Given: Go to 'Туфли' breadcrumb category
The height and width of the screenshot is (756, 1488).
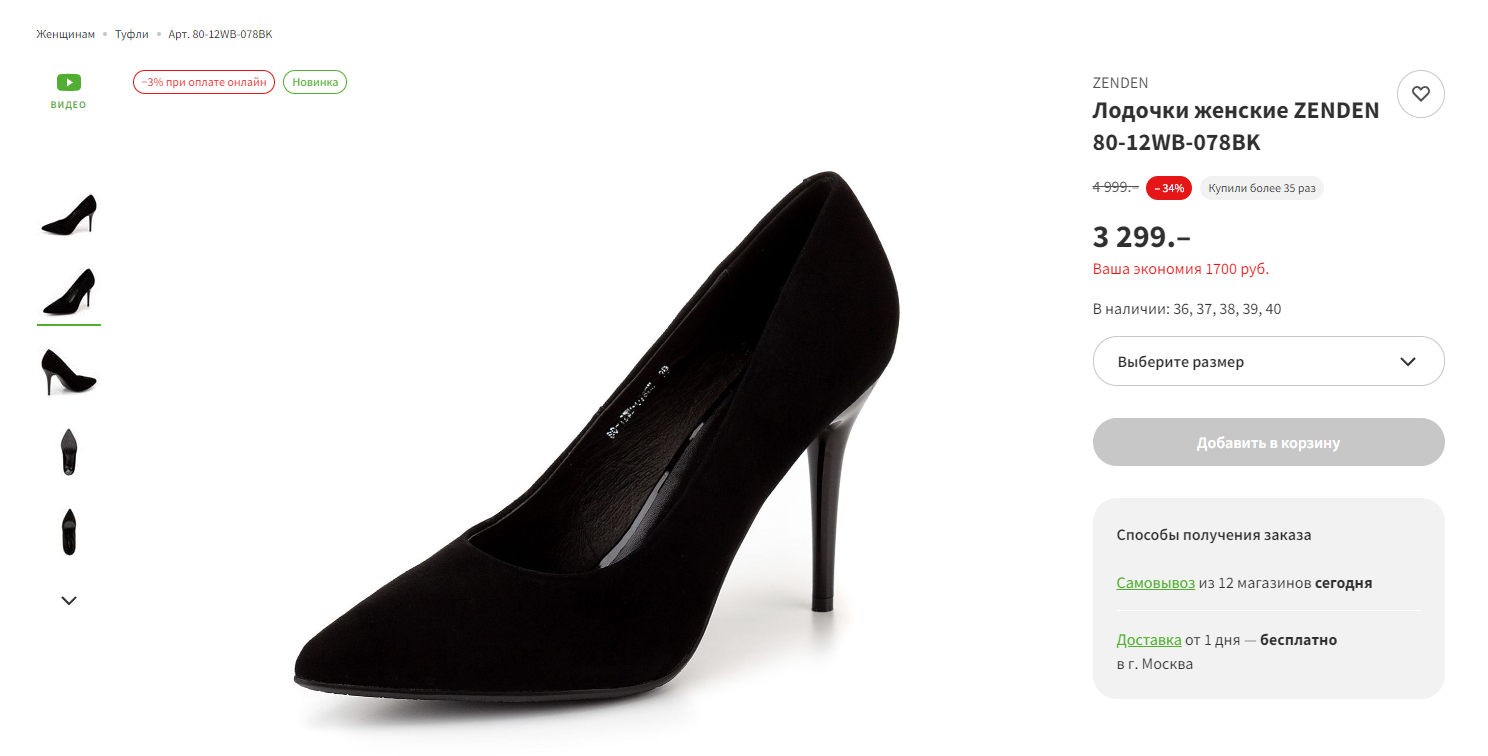Looking at the screenshot, I should pyautogui.click(x=131, y=34).
